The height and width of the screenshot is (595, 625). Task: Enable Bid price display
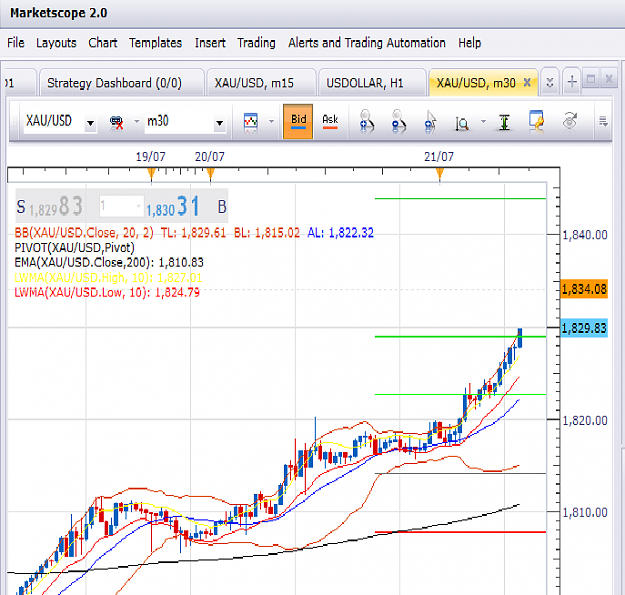click(x=298, y=121)
